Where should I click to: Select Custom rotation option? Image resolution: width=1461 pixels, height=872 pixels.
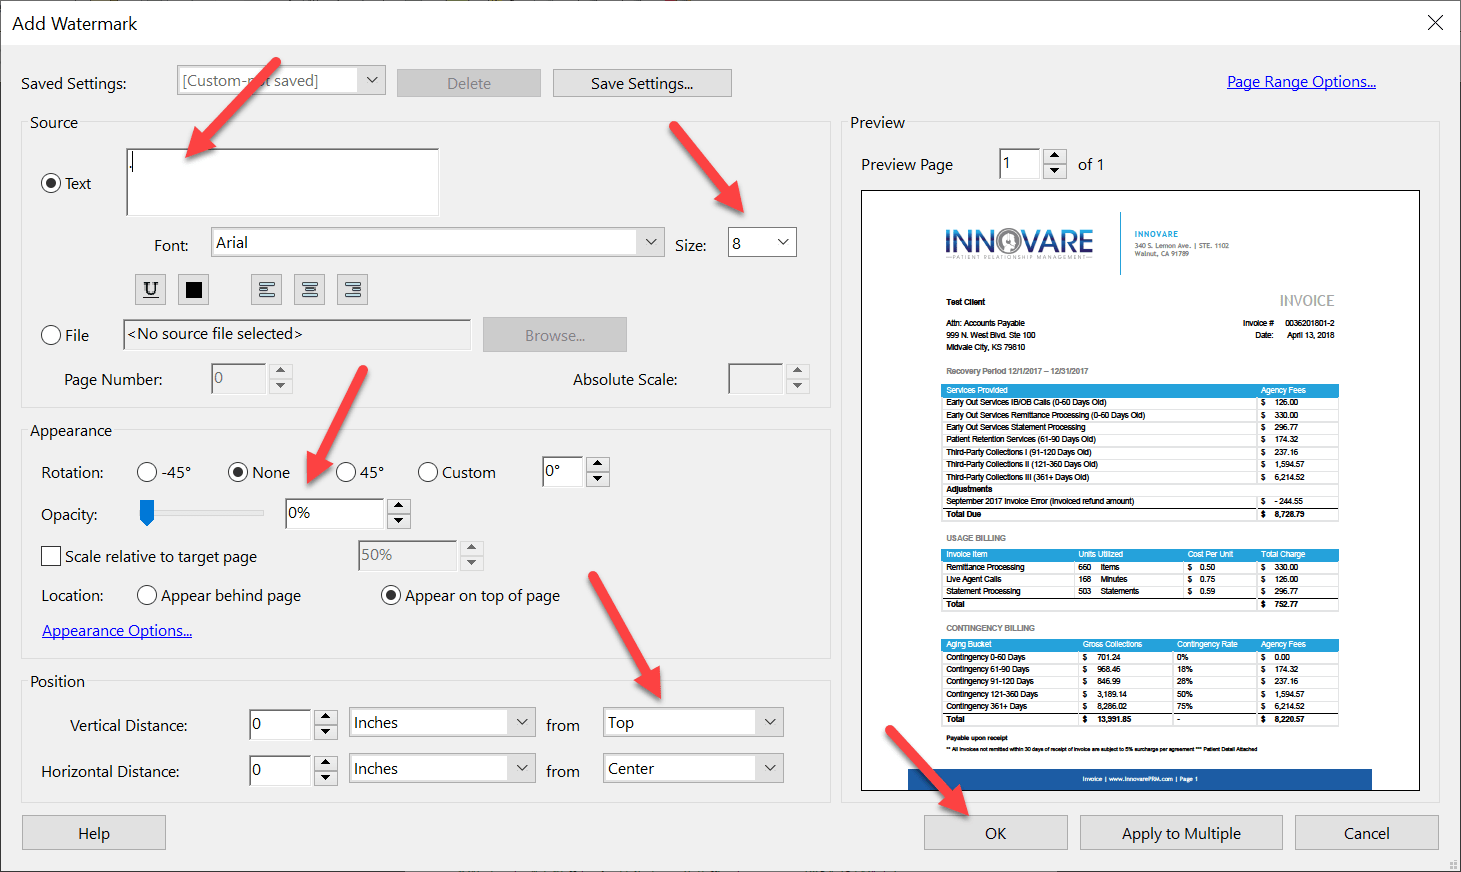tap(428, 472)
